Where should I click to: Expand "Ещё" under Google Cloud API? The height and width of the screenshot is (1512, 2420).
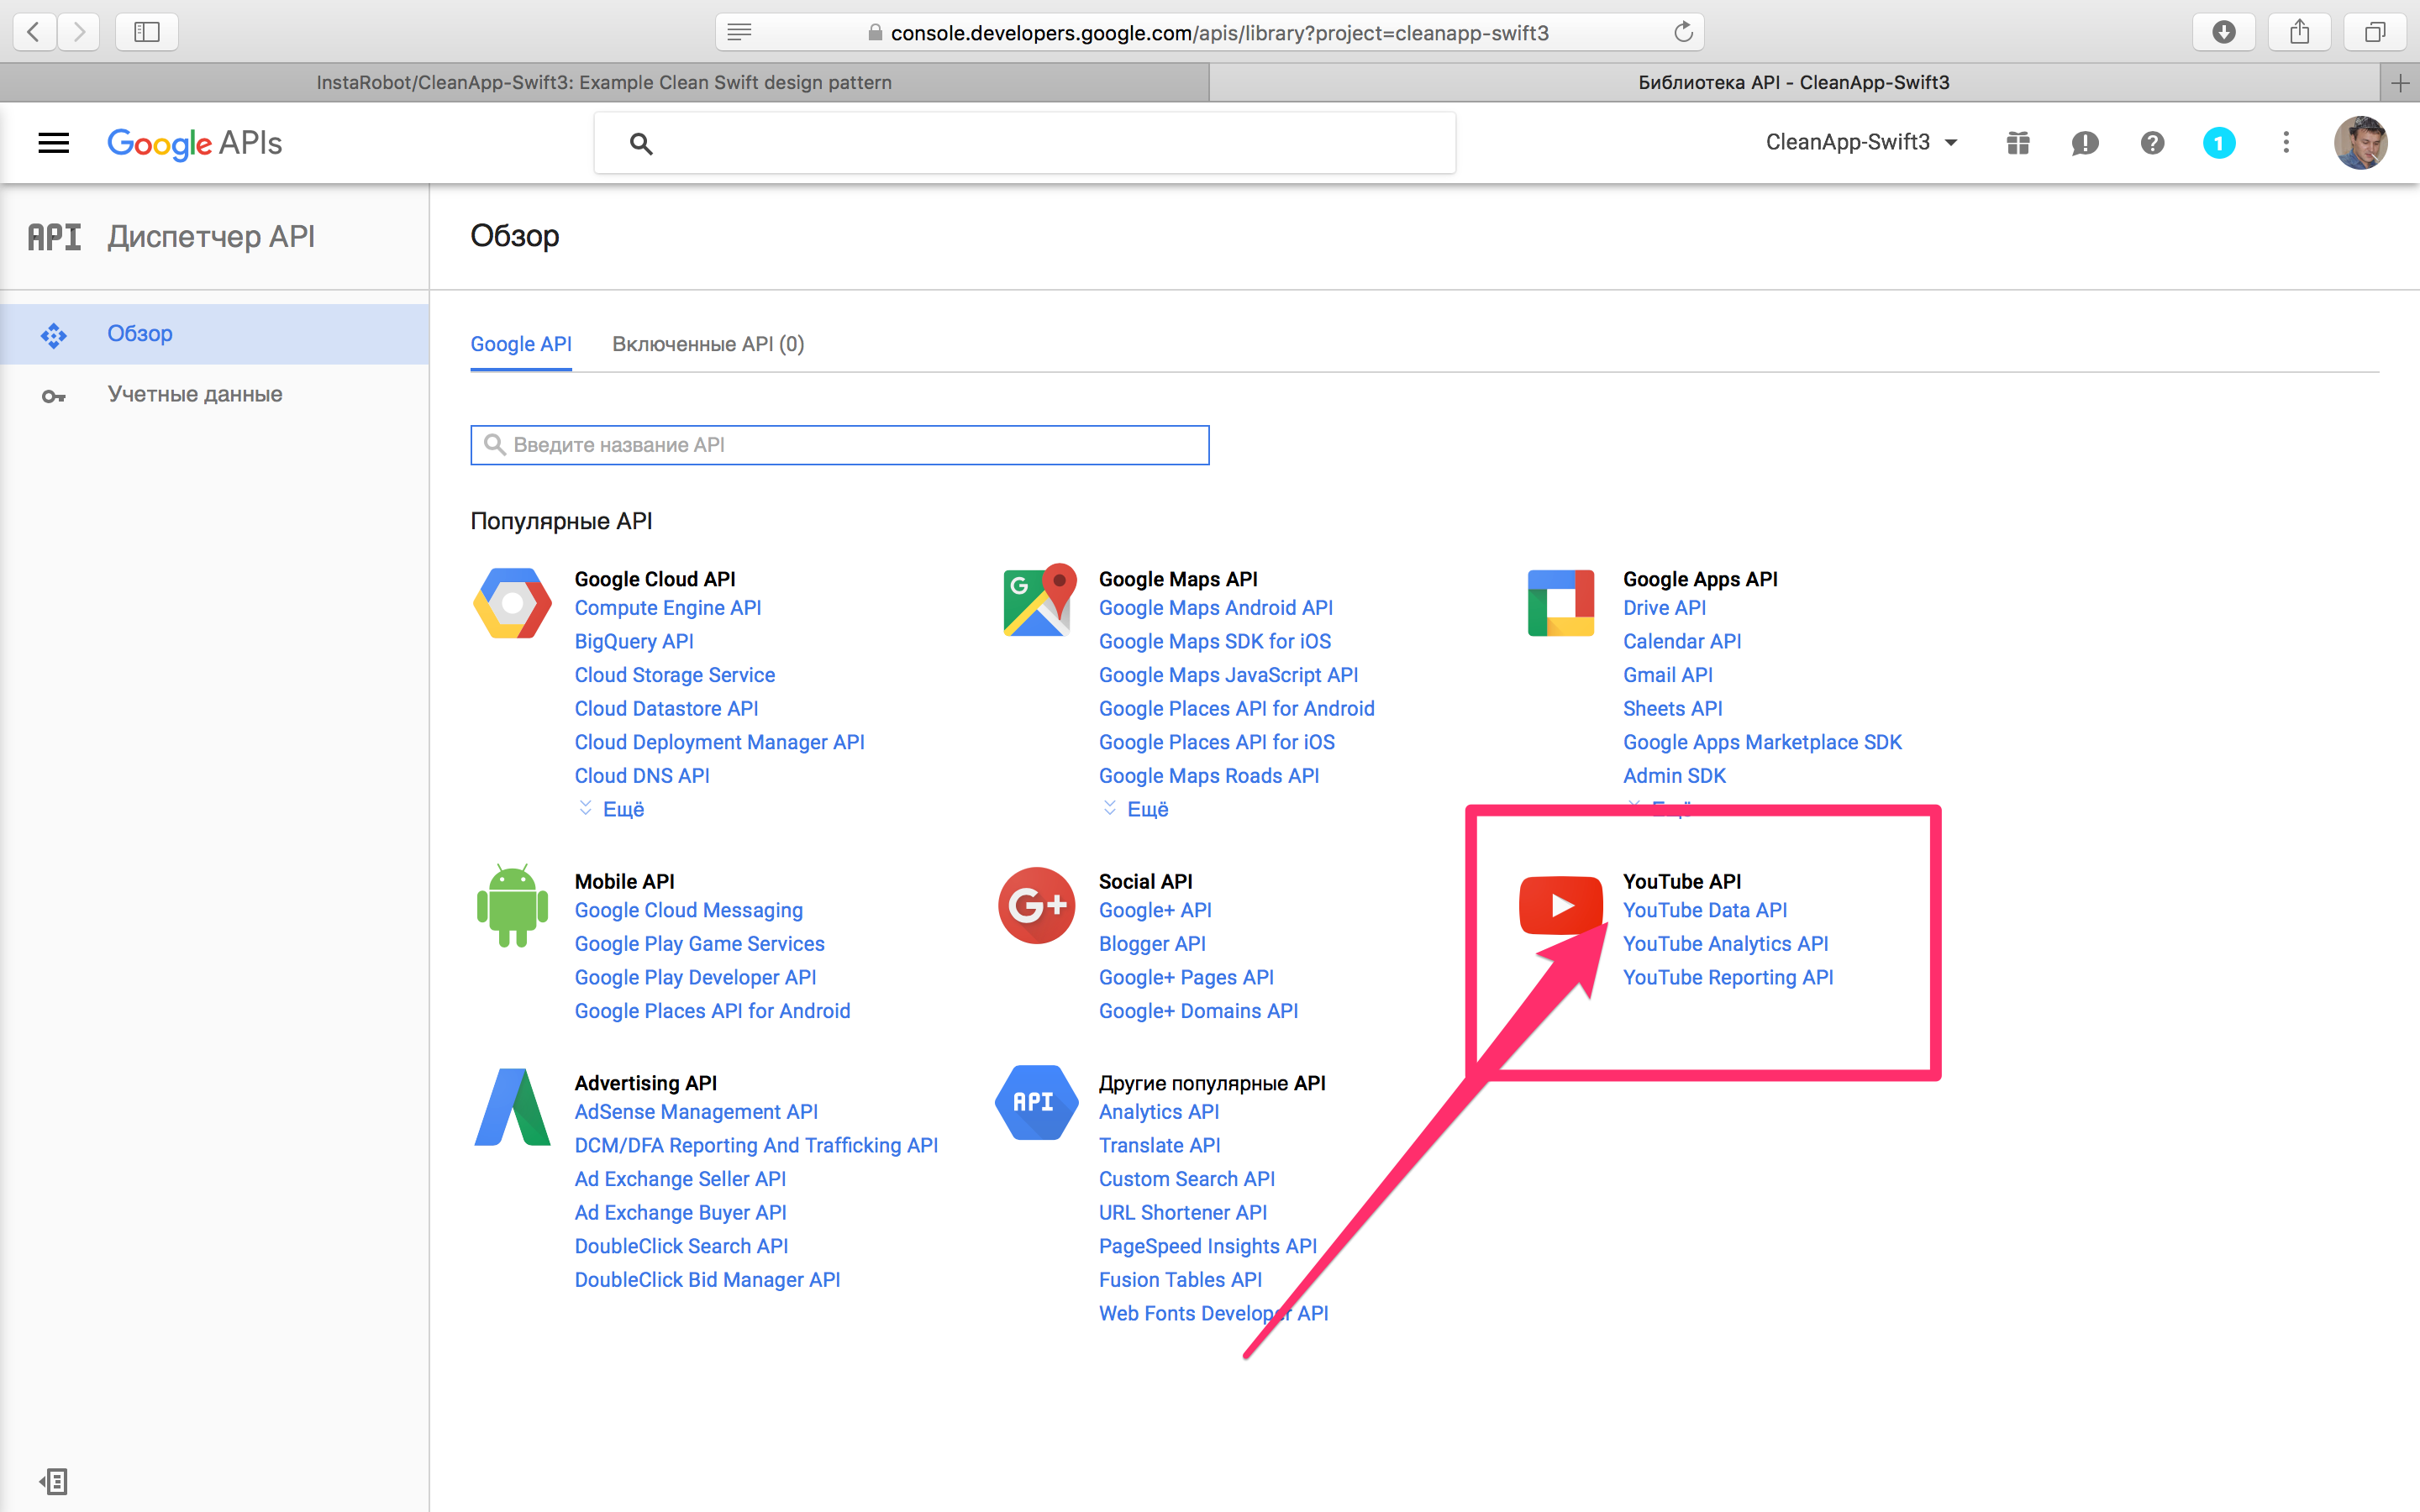pos(622,809)
